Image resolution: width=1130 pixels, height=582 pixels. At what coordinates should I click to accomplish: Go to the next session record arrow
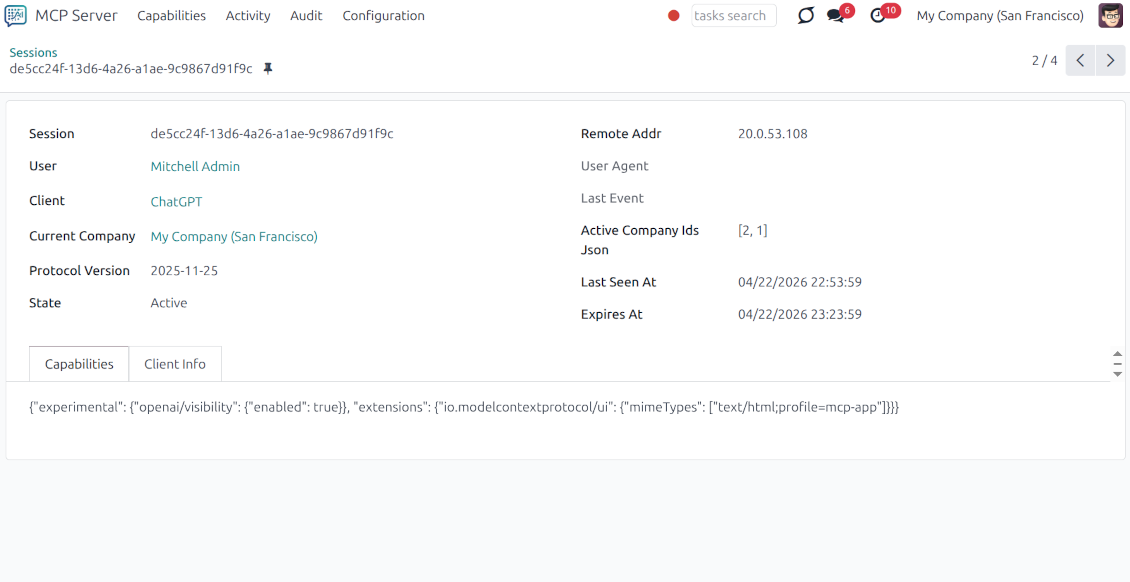1110,60
